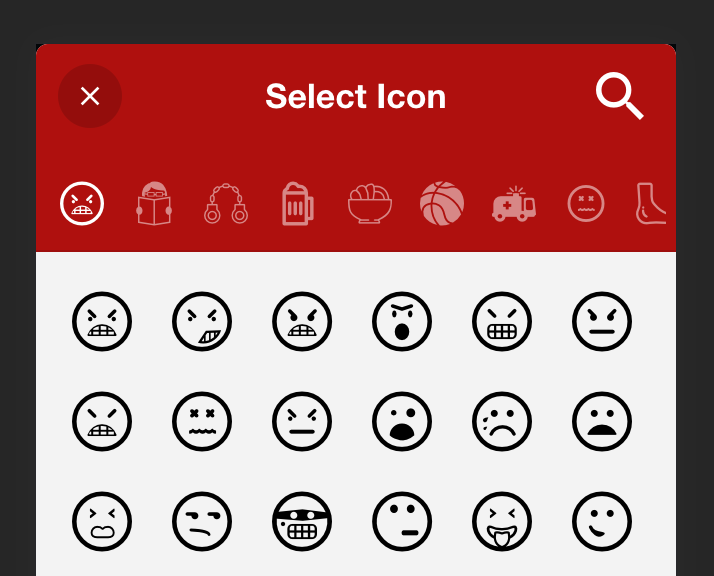
Task: Switch to the reading person category
Action: point(154,204)
